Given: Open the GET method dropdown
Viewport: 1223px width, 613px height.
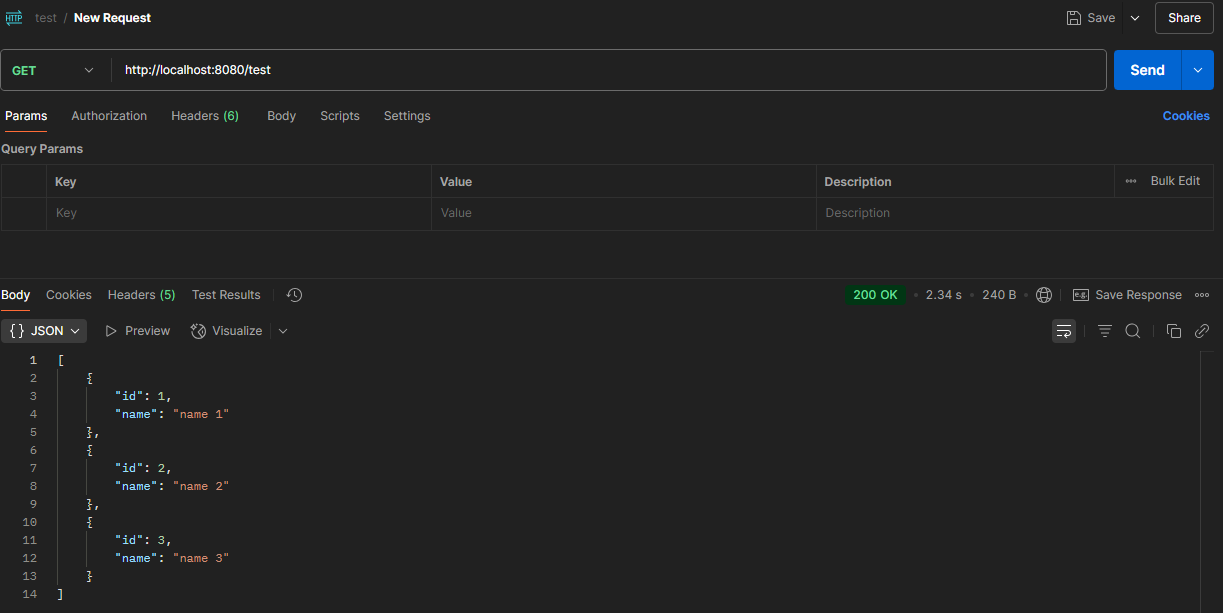Looking at the screenshot, I should [53, 70].
